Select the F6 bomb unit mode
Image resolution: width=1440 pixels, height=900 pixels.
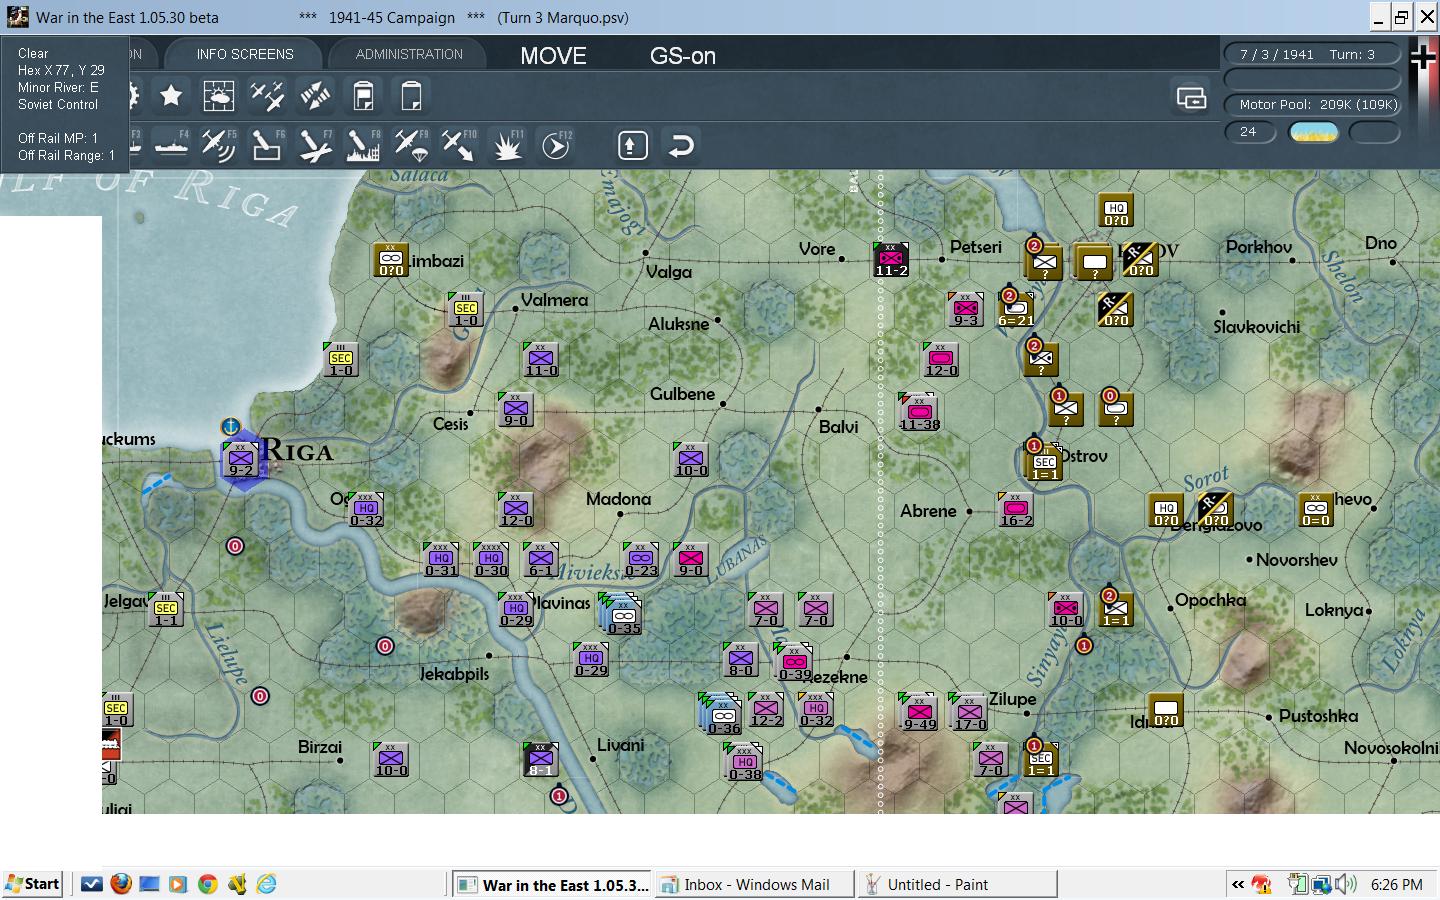click(x=266, y=146)
